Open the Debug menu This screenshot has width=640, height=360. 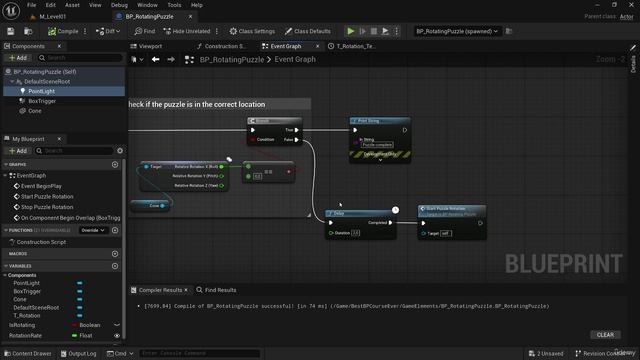[x=119, y=5]
